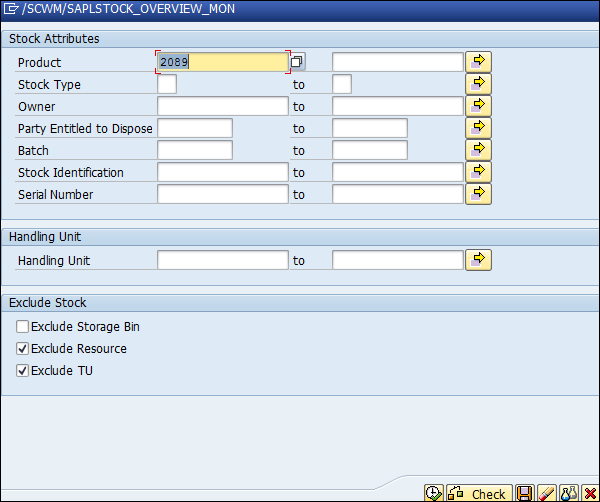The image size is (600, 502).
Task: Open multiple selection arrow for Serial Number
Action: (x=479, y=194)
